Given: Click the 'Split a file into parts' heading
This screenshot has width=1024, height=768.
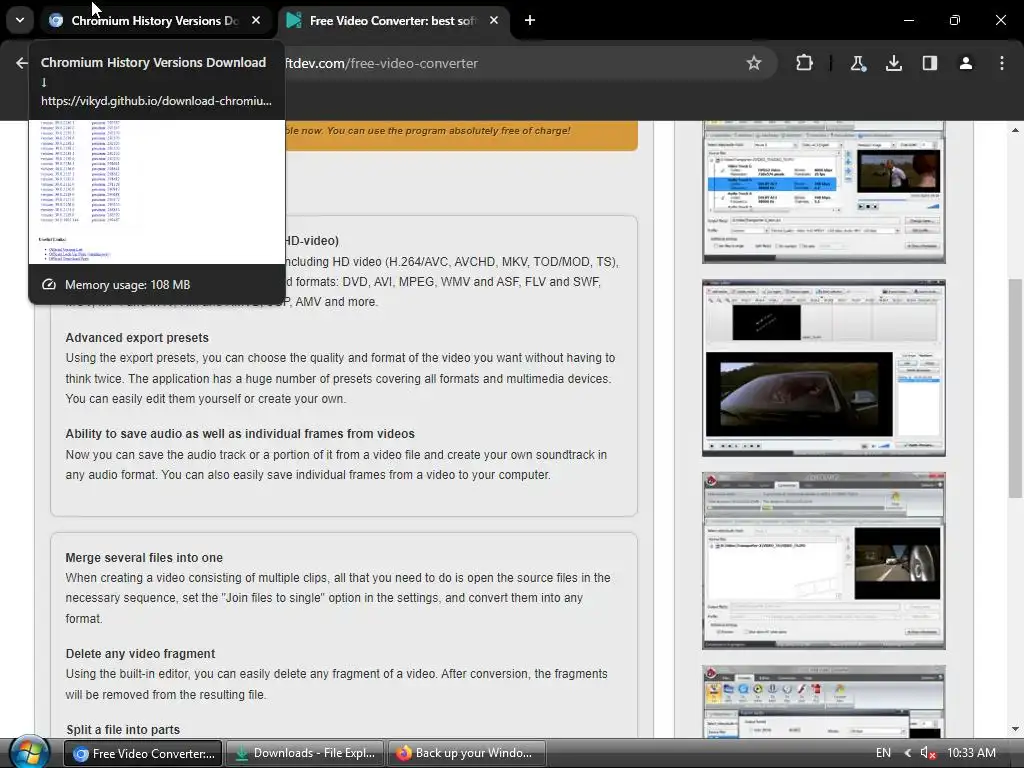Looking at the screenshot, I should click(x=123, y=729).
